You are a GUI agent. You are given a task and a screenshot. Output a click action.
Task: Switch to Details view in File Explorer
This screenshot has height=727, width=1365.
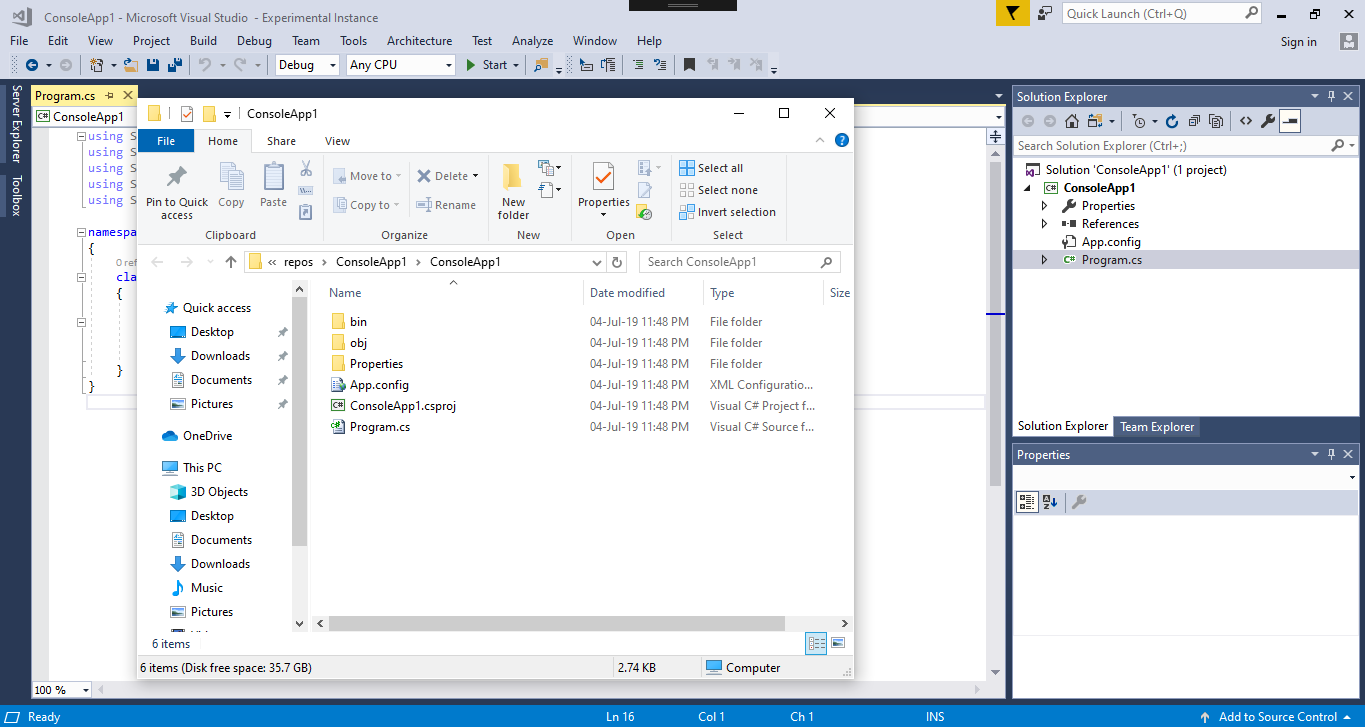(816, 643)
